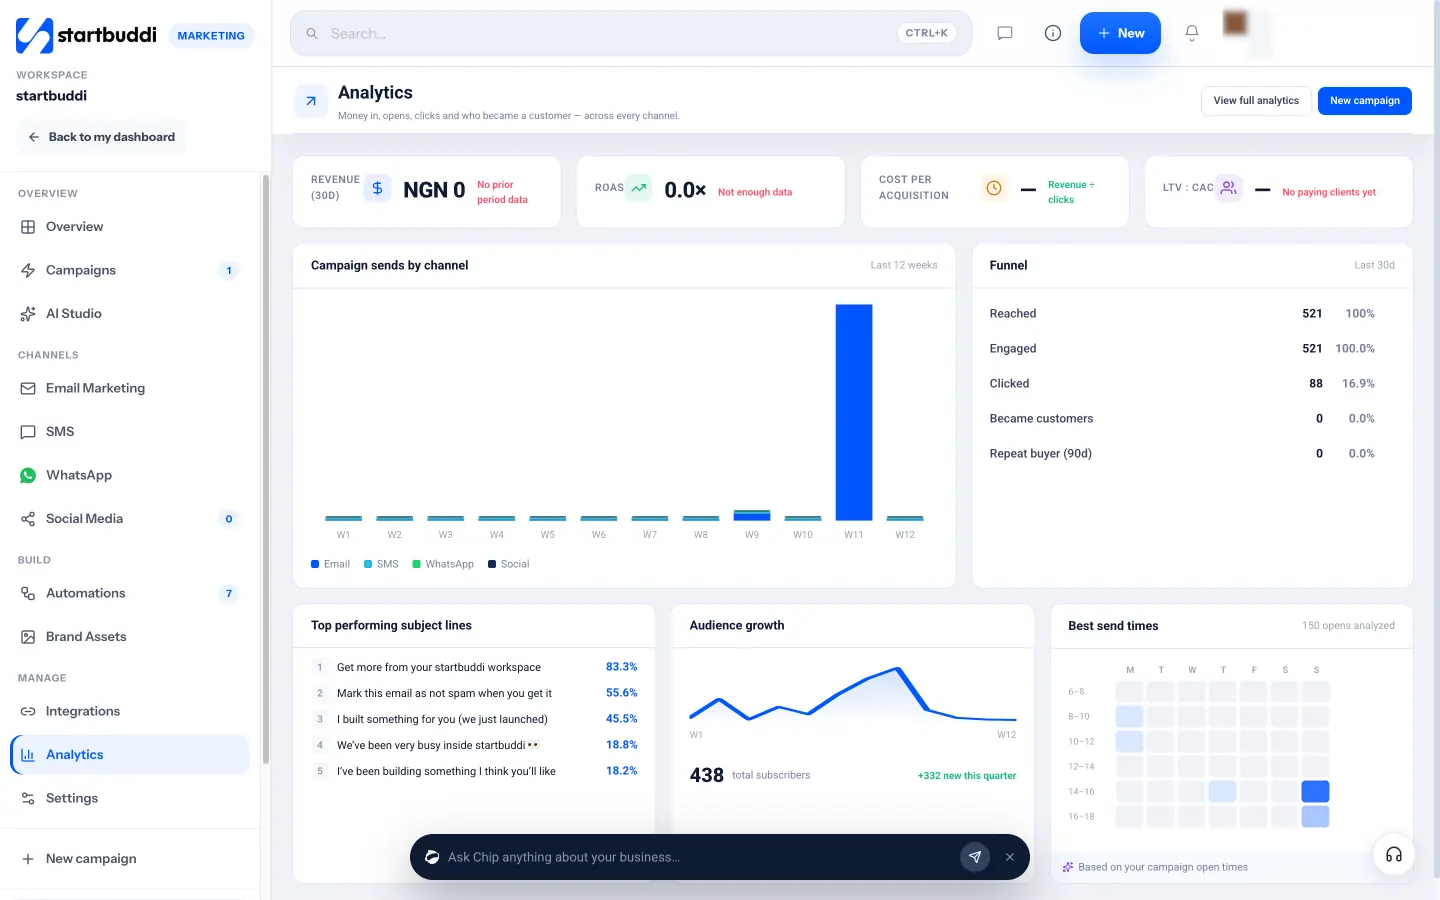The height and width of the screenshot is (900, 1440).
Task: Click the revenue dollar icon
Action: [x=377, y=188]
